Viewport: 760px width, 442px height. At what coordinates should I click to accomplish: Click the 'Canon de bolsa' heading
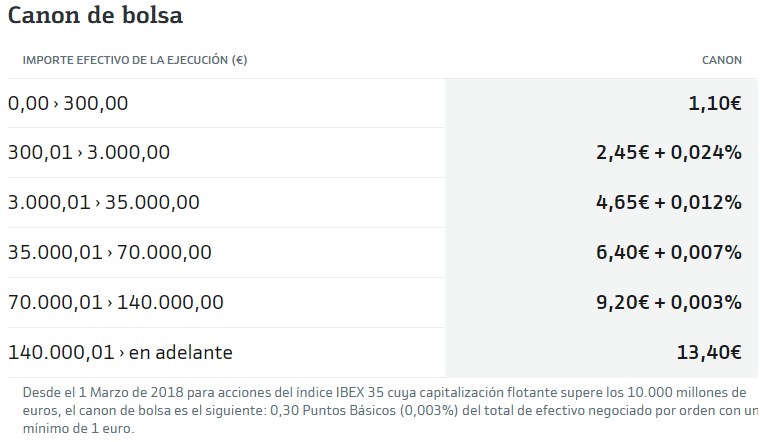[x=95, y=16]
